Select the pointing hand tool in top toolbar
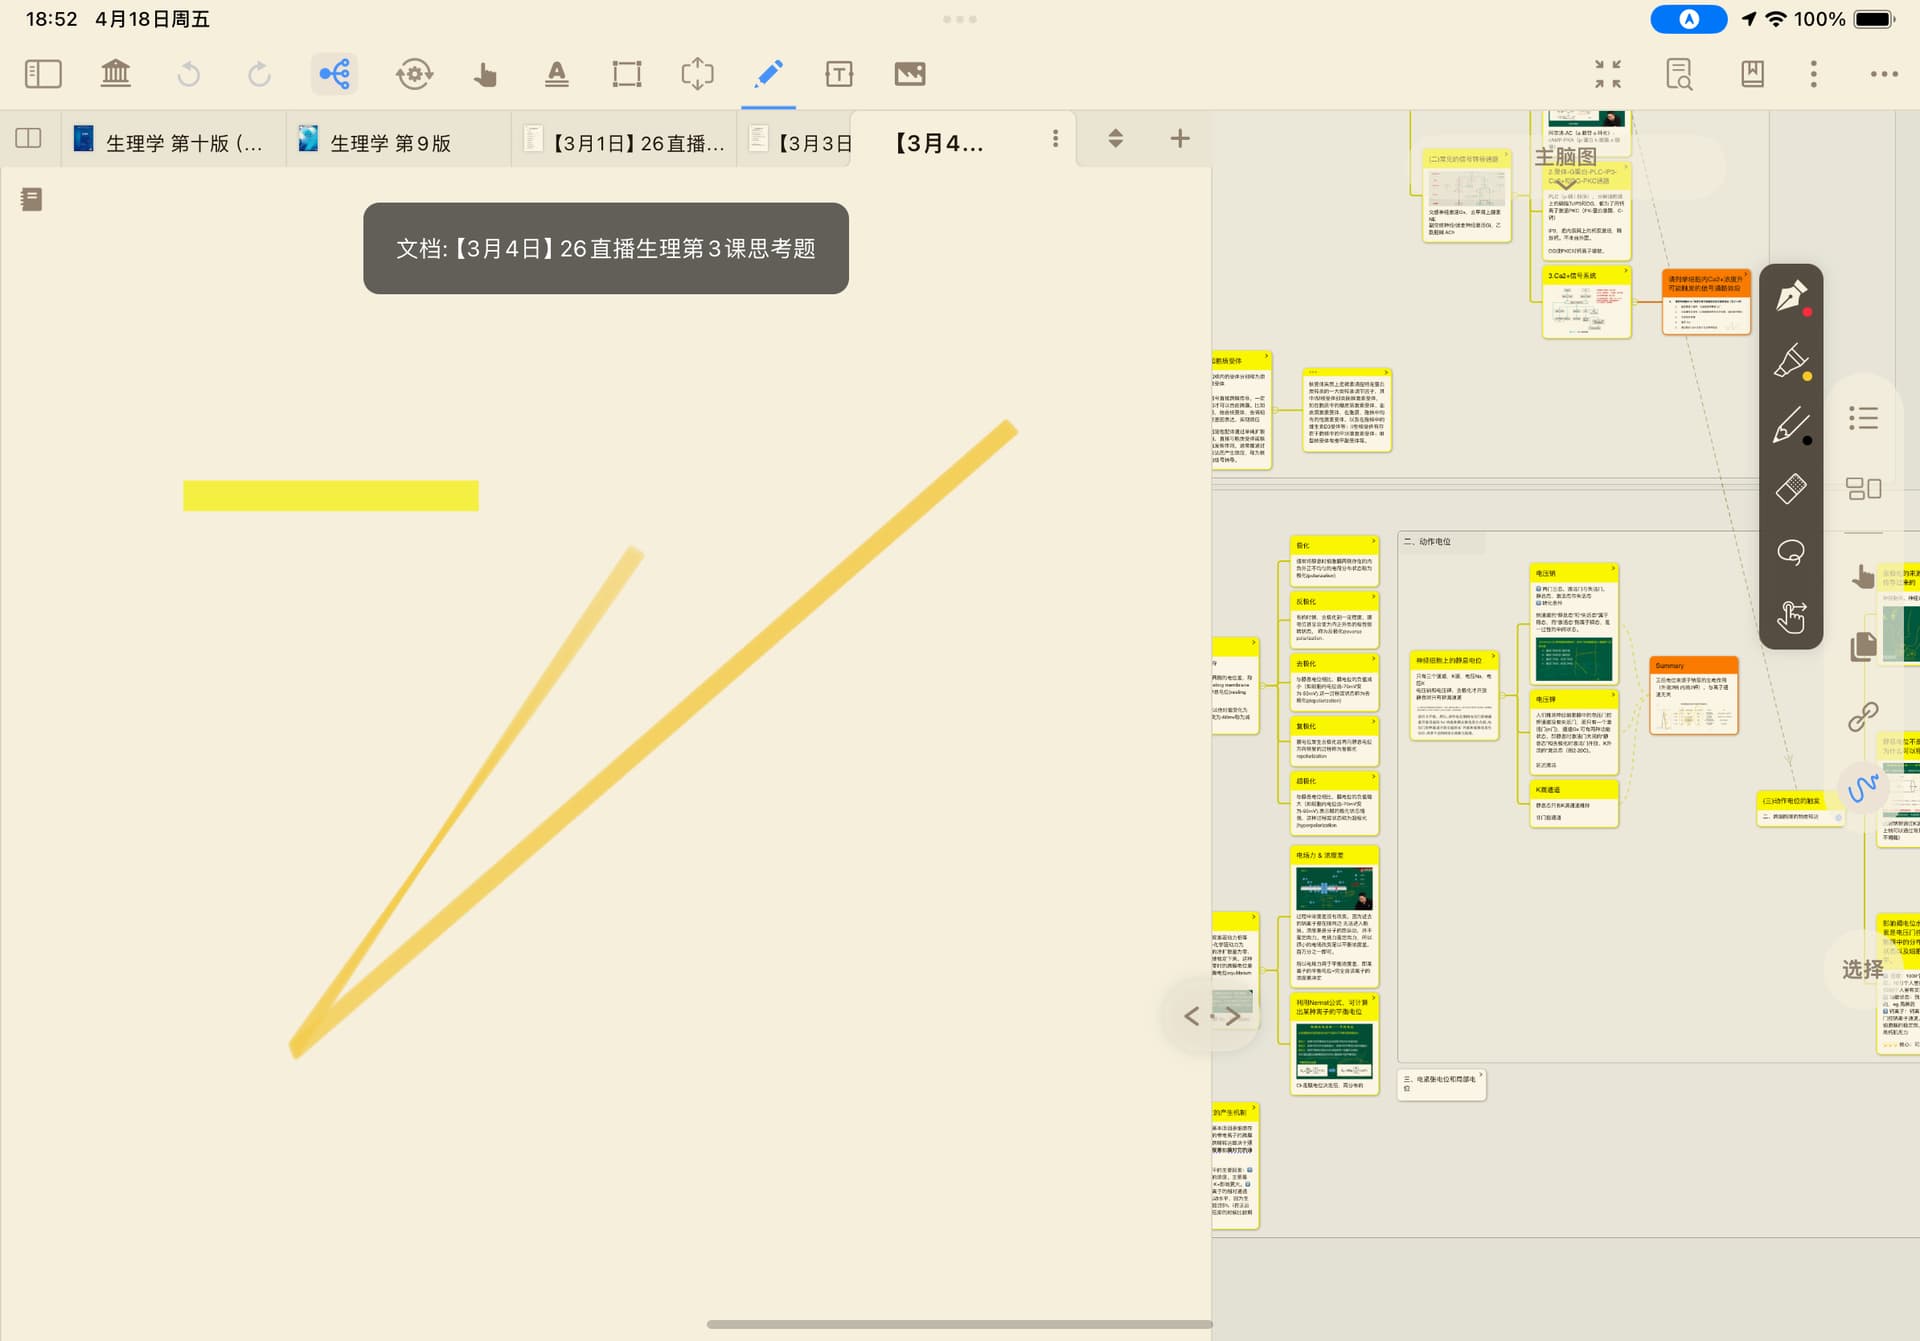The height and width of the screenshot is (1341, 1920). [485, 74]
